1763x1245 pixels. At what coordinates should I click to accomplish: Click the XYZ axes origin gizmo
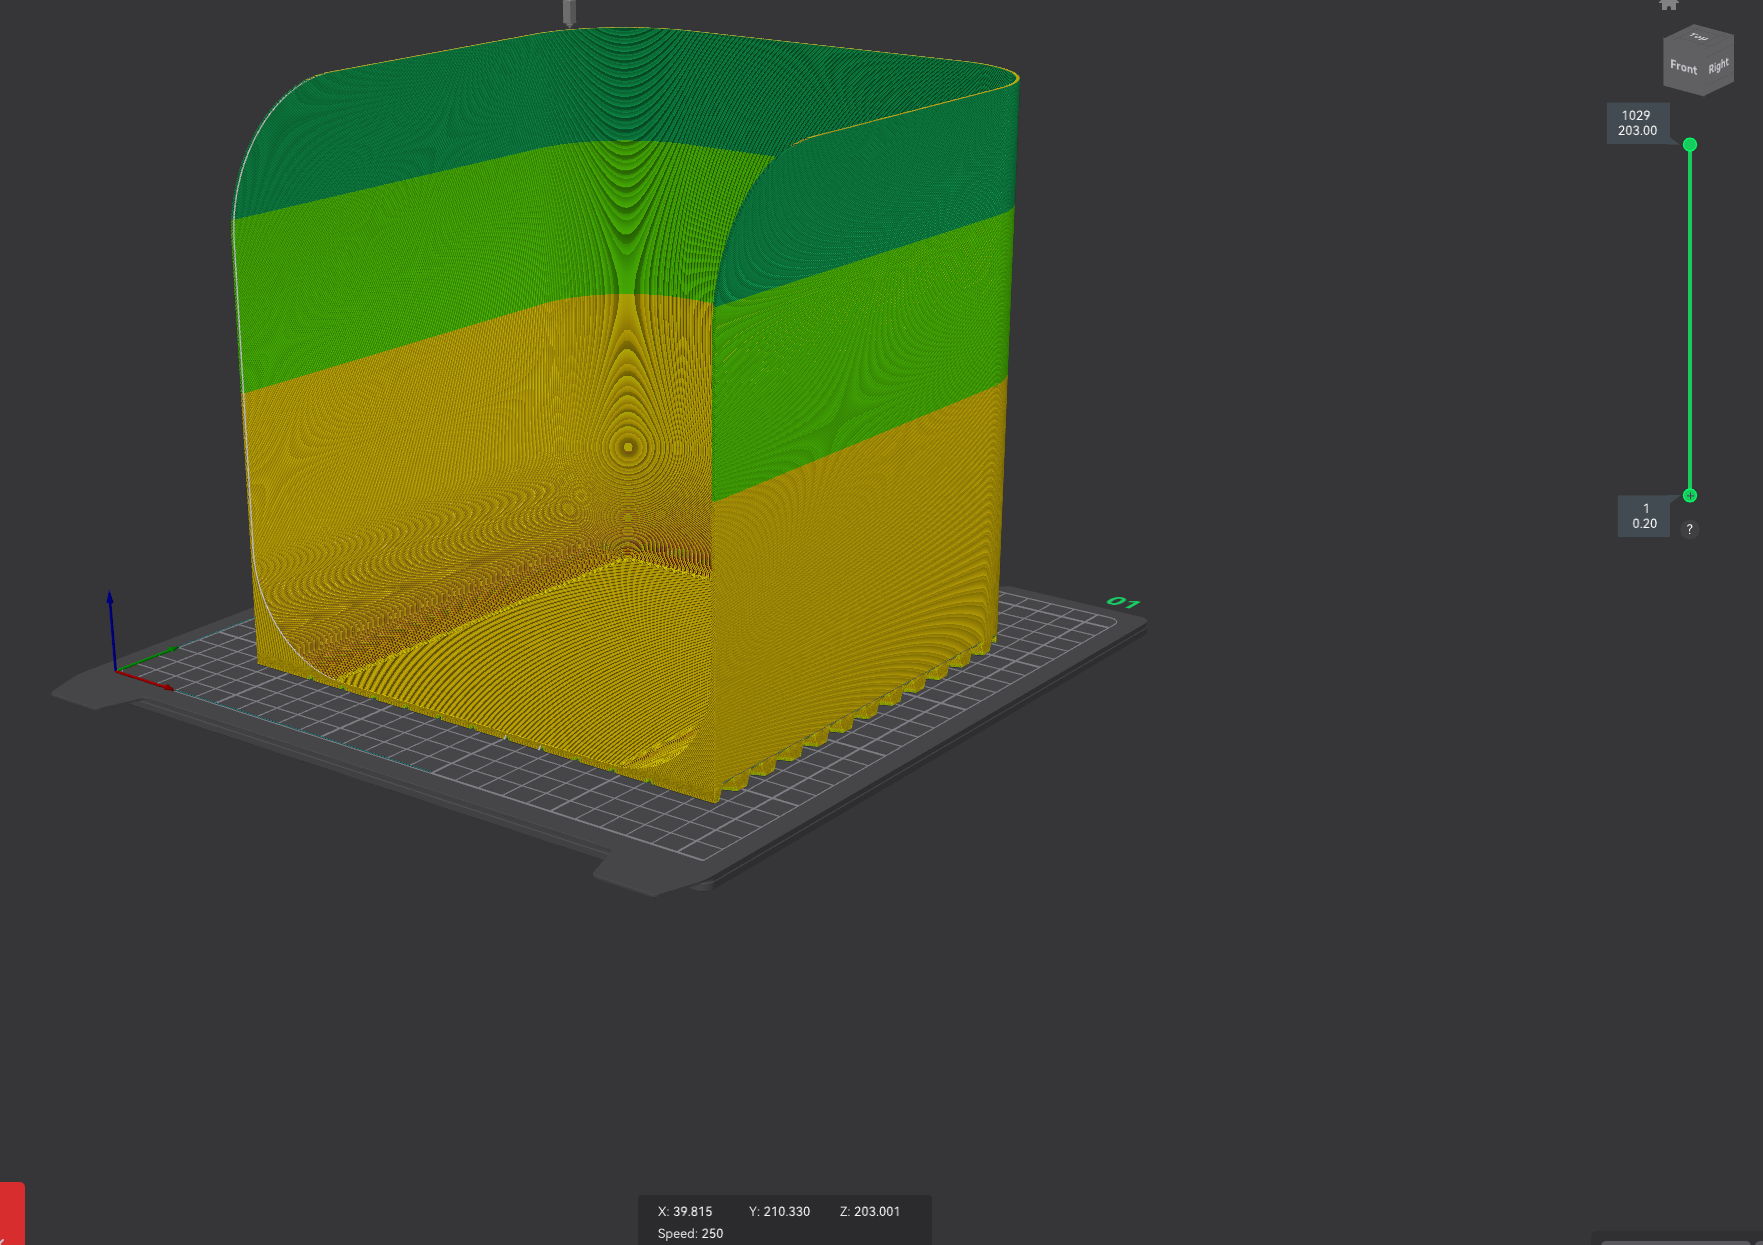pos(116,669)
